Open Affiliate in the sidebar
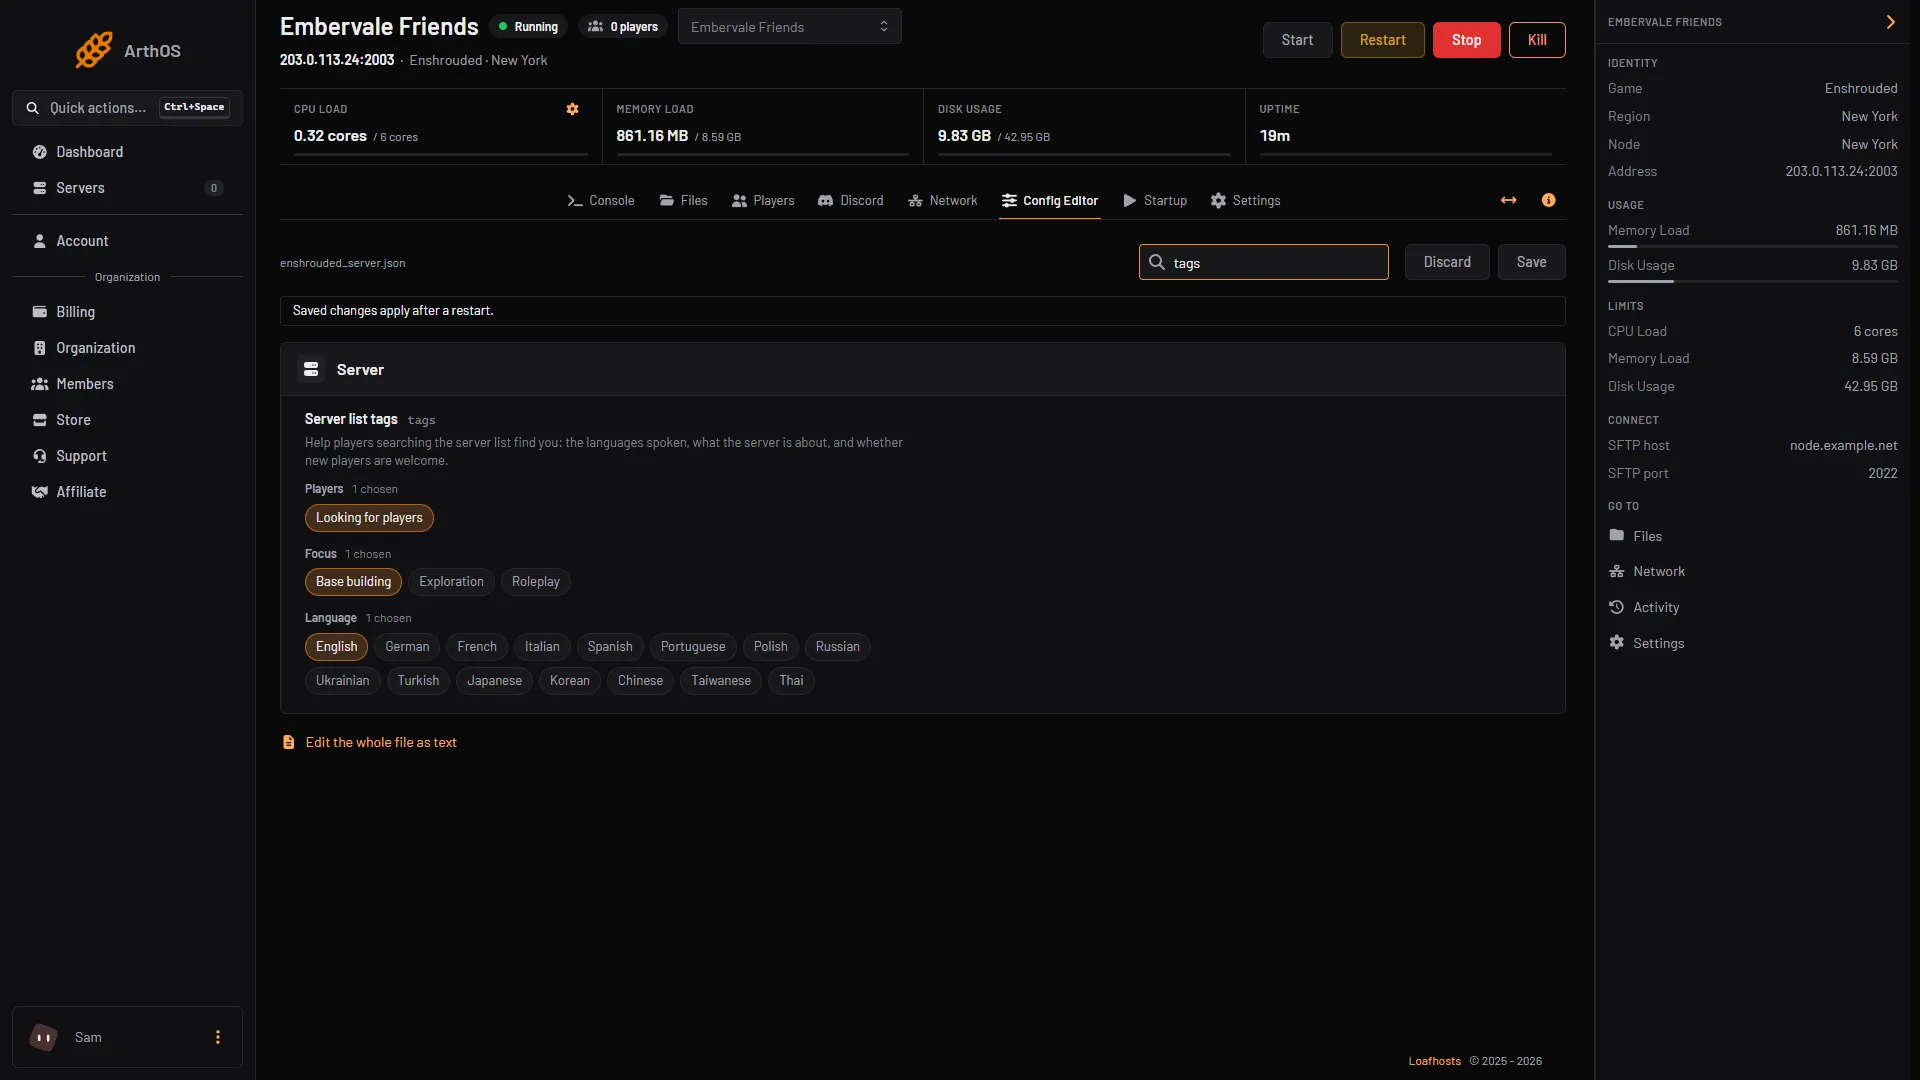Viewport: 1920px width, 1080px height. pos(127,492)
